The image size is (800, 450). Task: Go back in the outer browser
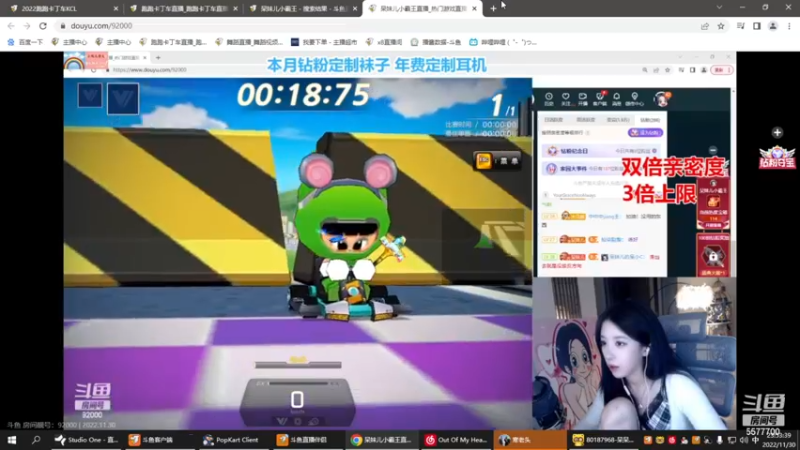click(11, 26)
